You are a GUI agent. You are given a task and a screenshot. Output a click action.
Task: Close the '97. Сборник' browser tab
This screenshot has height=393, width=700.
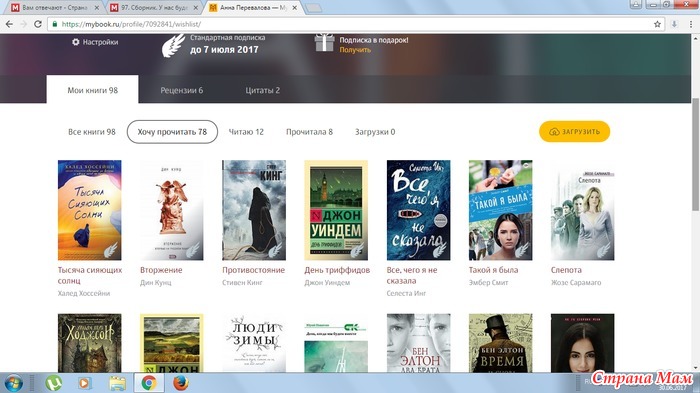point(196,8)
